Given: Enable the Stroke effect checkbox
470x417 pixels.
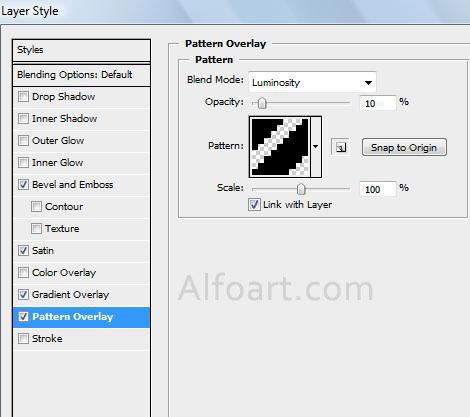Looking at the screenshot, I should point(23,339).
